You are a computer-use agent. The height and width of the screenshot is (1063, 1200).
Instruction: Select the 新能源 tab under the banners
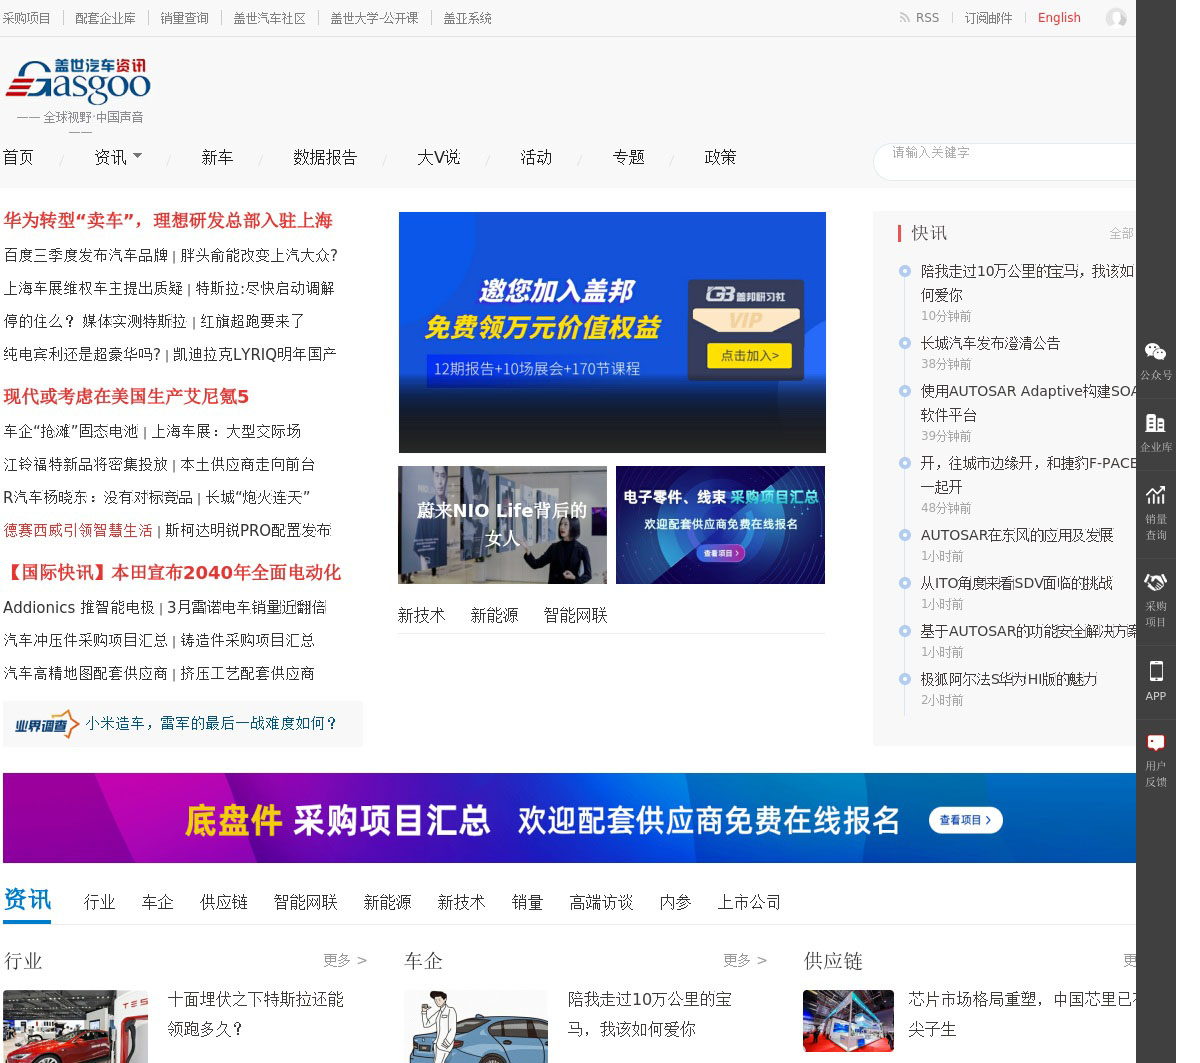[x=494, y=615]
